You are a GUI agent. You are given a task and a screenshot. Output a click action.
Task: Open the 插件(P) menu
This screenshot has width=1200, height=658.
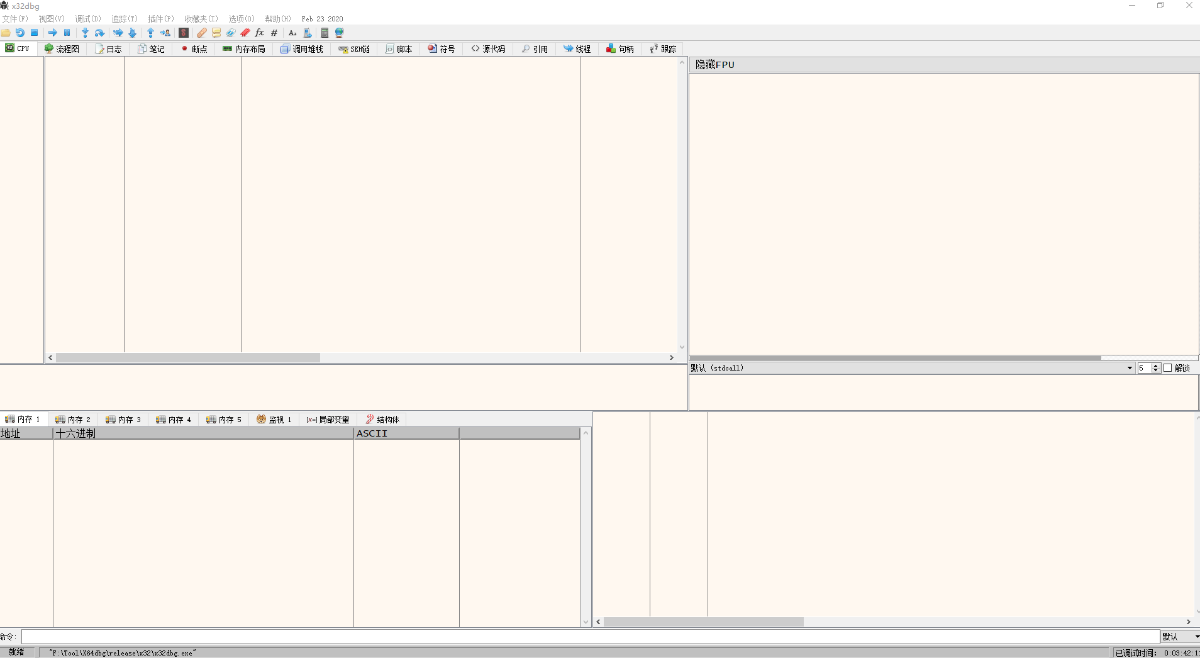(x=161, y=19)
